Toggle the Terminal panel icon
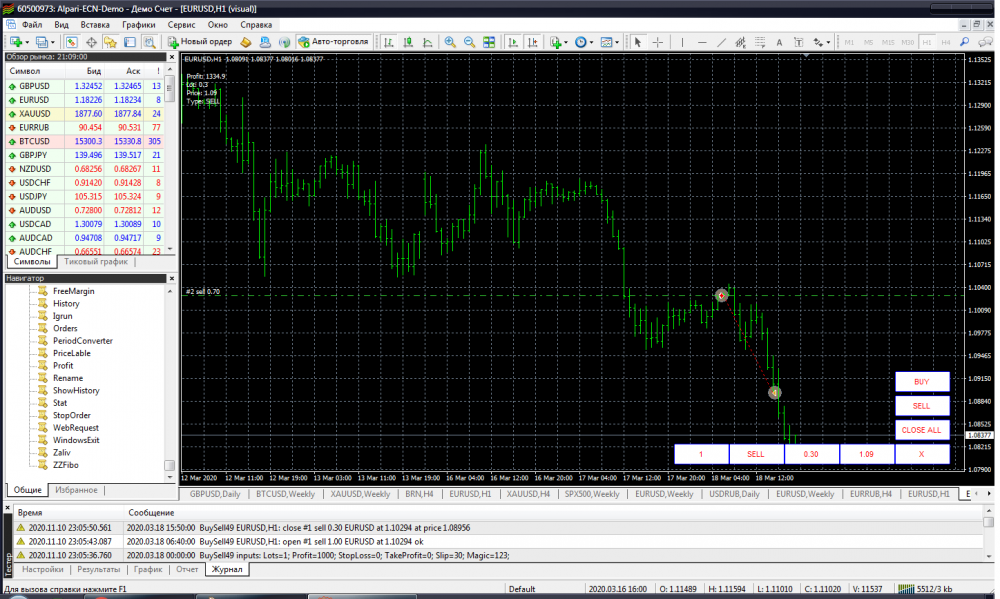 (x=129, y=42)
